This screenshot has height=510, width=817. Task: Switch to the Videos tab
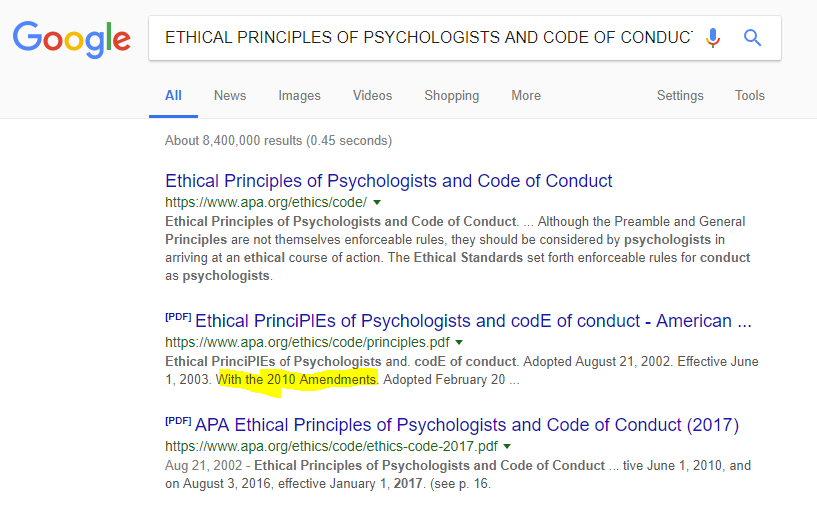click(372, 95)
